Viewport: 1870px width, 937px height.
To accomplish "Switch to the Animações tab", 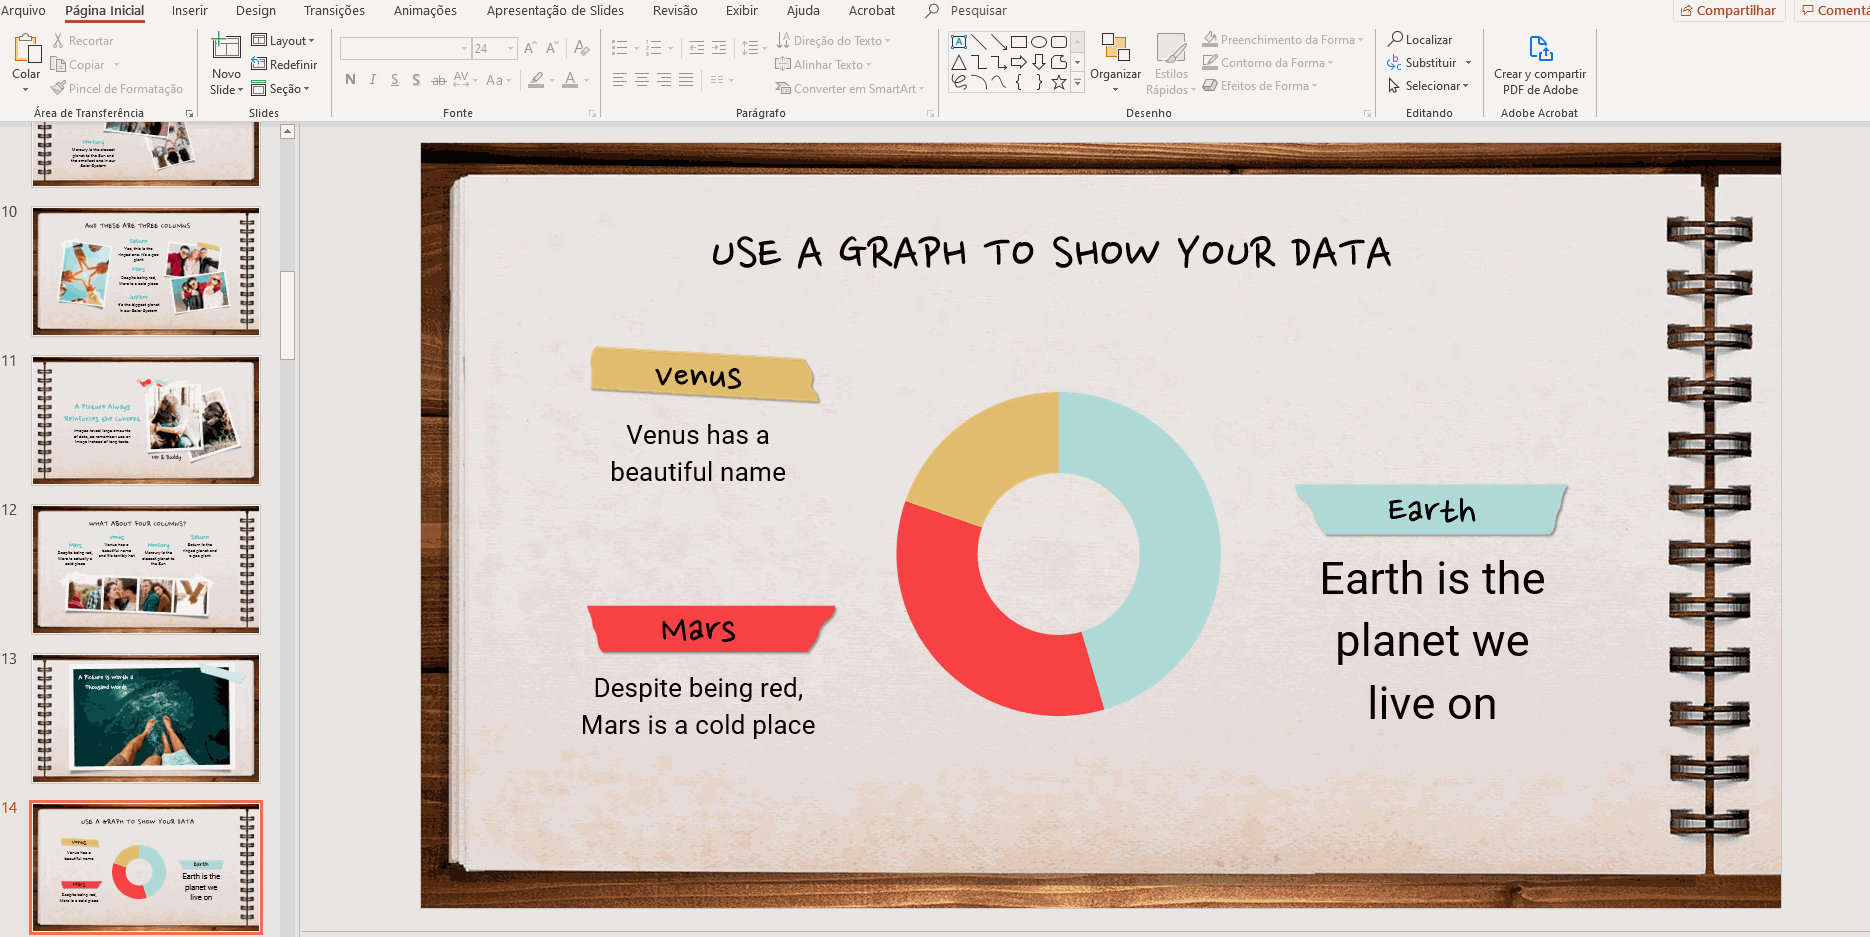I will [x=425, y=10].
